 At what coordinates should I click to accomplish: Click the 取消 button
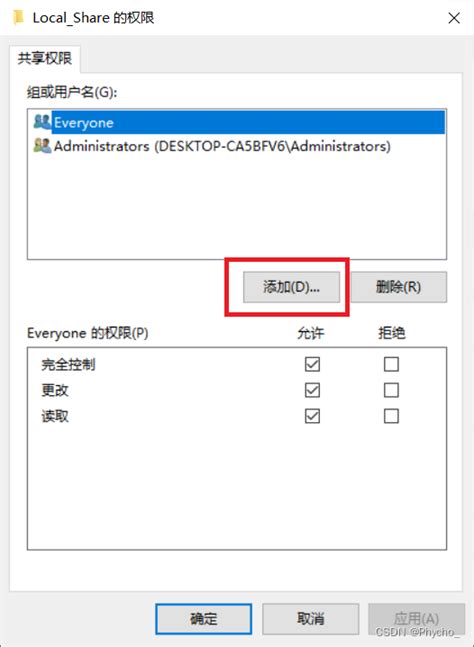310,619
